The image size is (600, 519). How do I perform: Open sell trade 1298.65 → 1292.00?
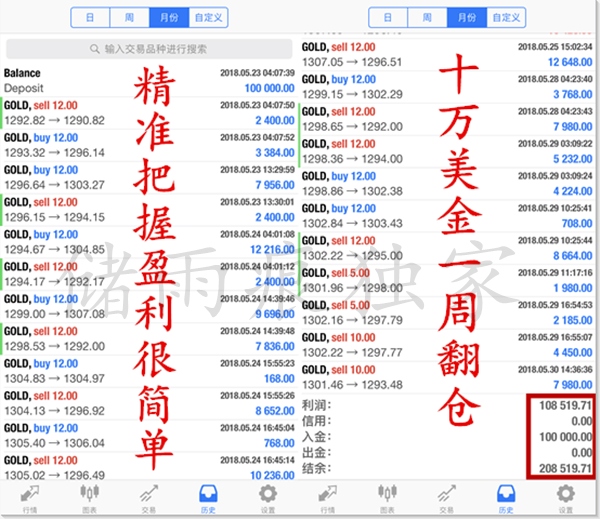447,119
